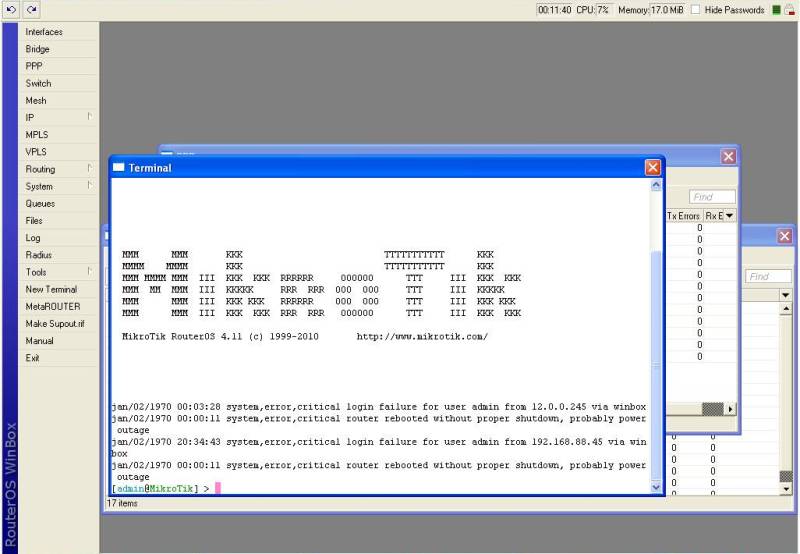Click the red lock icon at top right

pyautogui.click(x=789, y=10)
